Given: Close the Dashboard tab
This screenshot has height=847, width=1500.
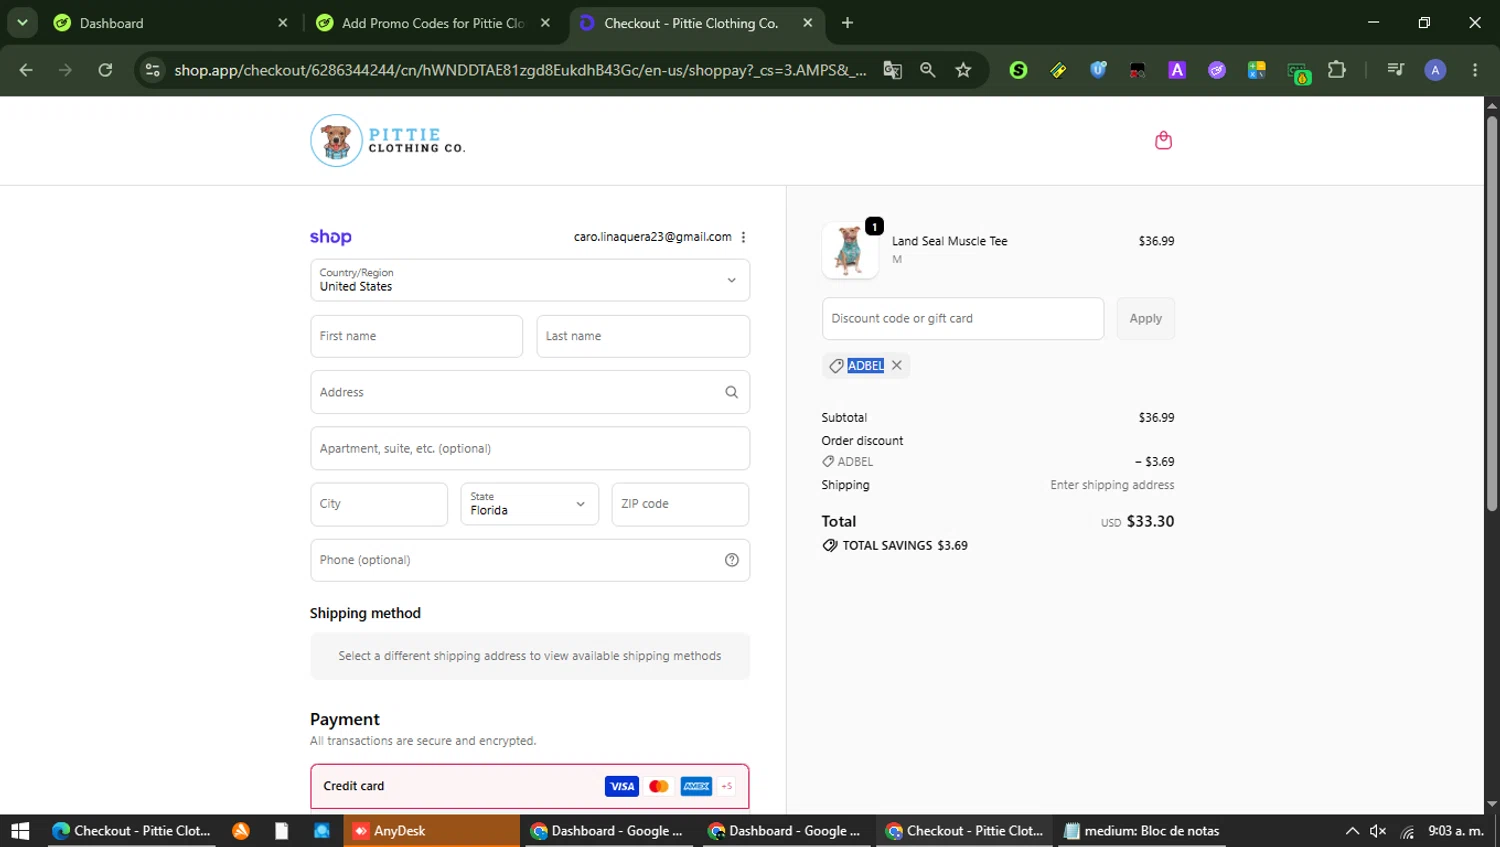Looking at the screenshot, I should click(283, 22).
